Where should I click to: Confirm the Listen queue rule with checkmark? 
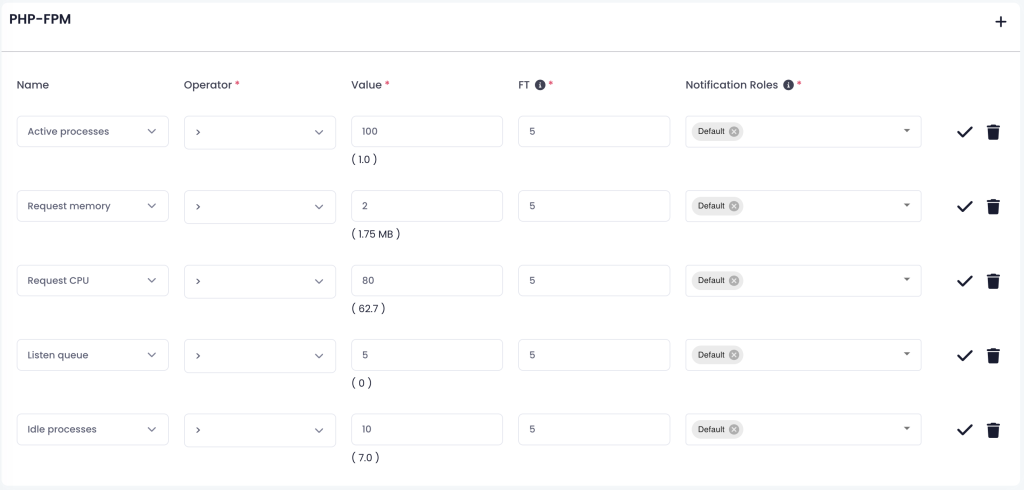[x=965, y=355]
